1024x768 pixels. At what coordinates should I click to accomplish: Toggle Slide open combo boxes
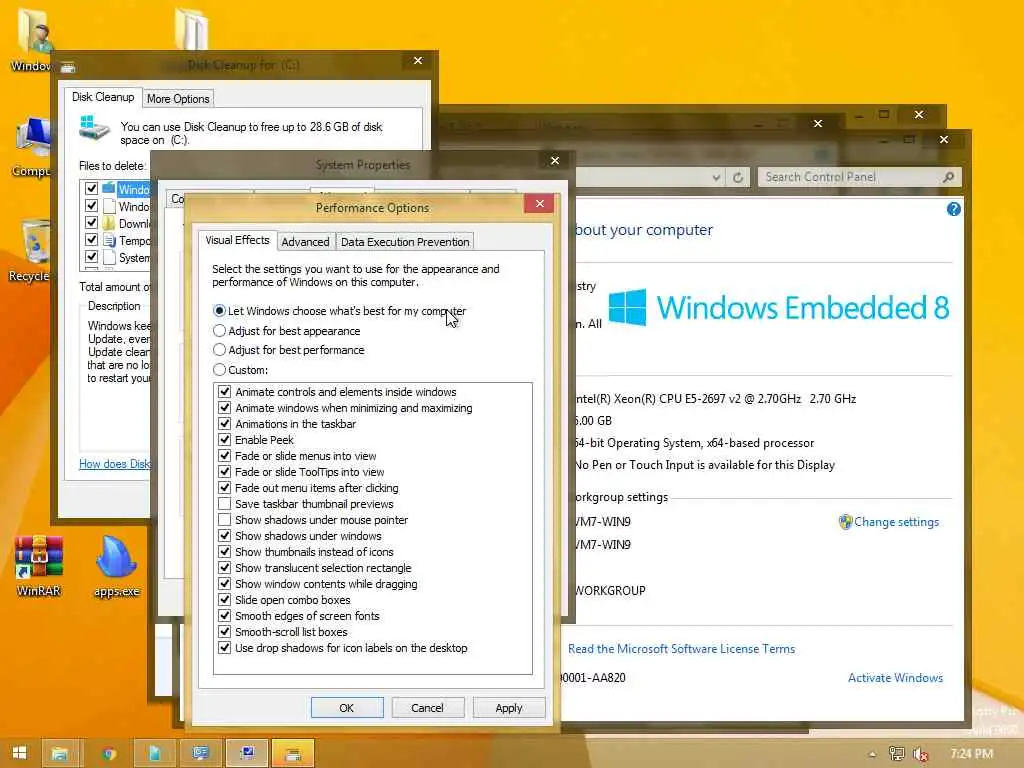(225, 600)
